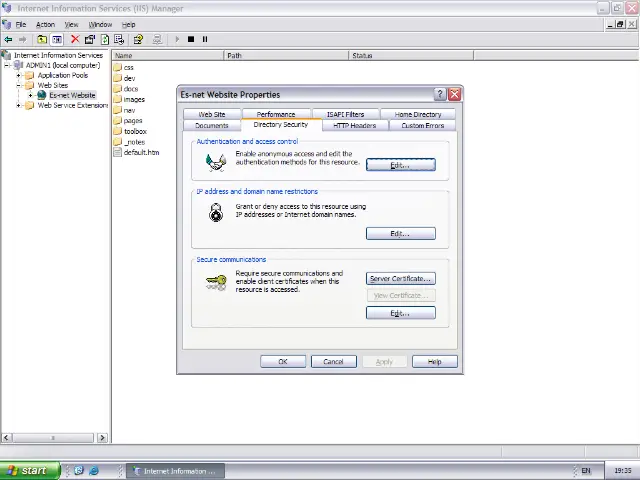The width and height of the screenshot is (640, 480).
Task: Click the 19:35 clock in the taskbar
Action: click(x=622, y=471)
